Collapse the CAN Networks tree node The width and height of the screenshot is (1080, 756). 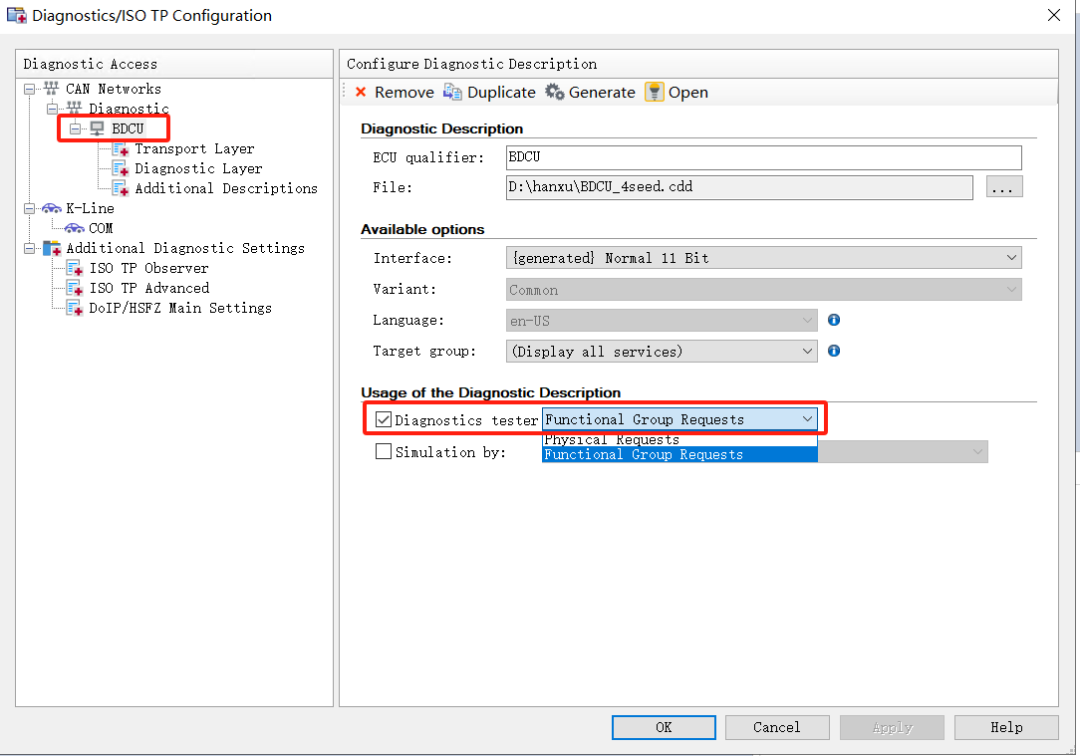(x=30, y=89)
